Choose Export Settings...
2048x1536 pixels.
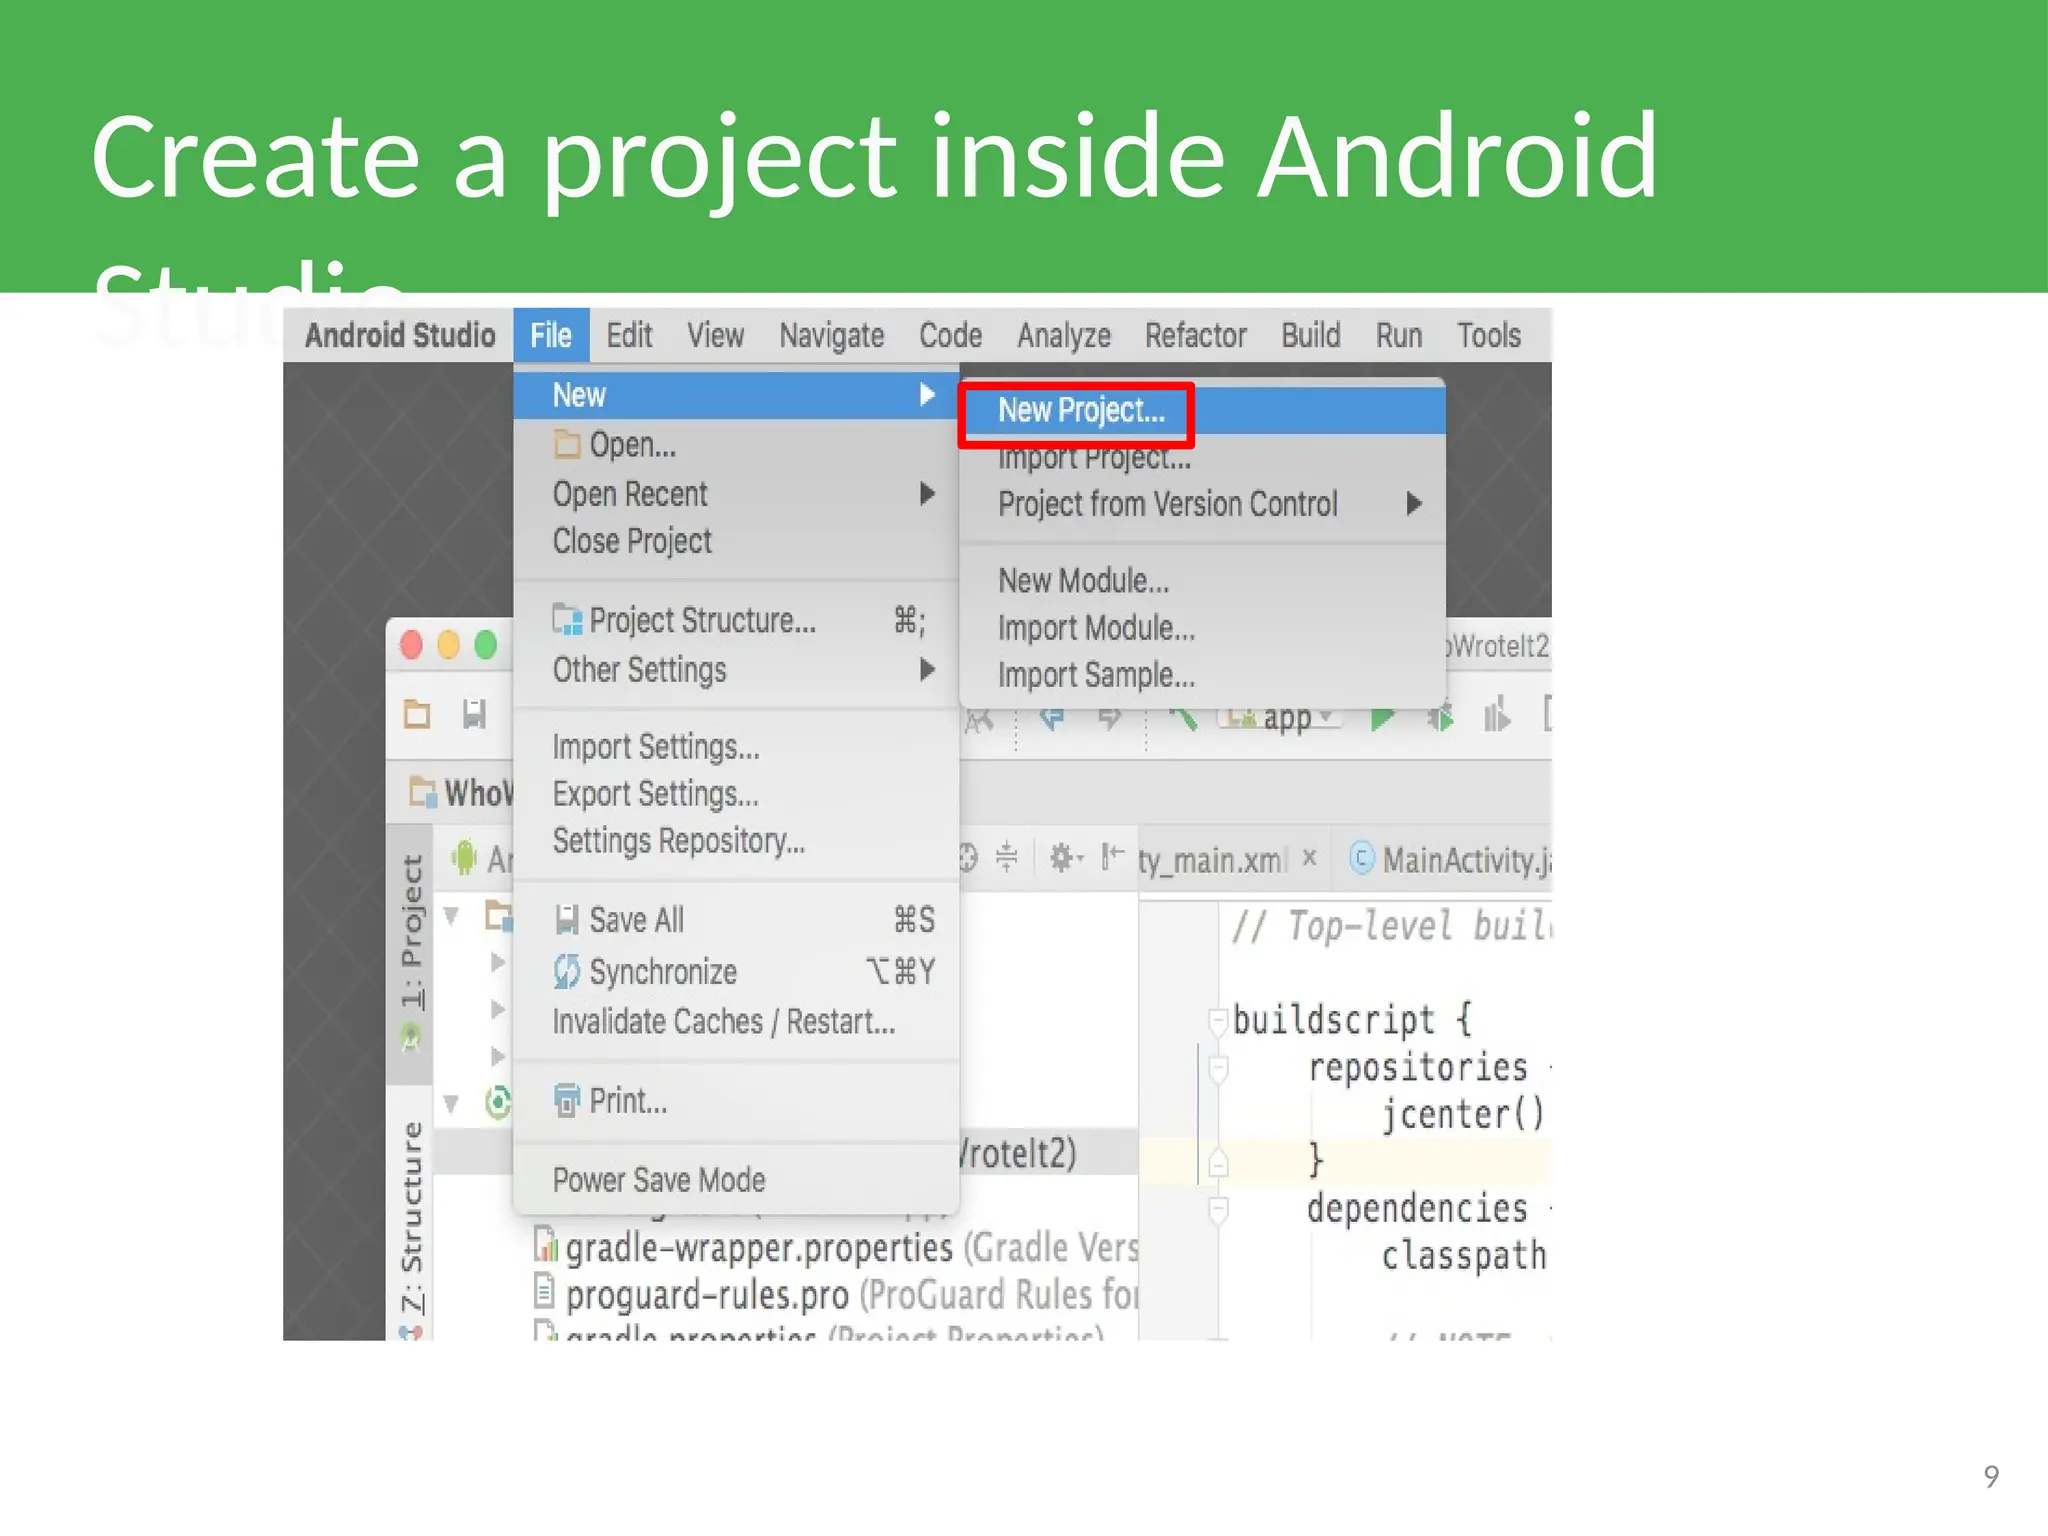[736, 794]
